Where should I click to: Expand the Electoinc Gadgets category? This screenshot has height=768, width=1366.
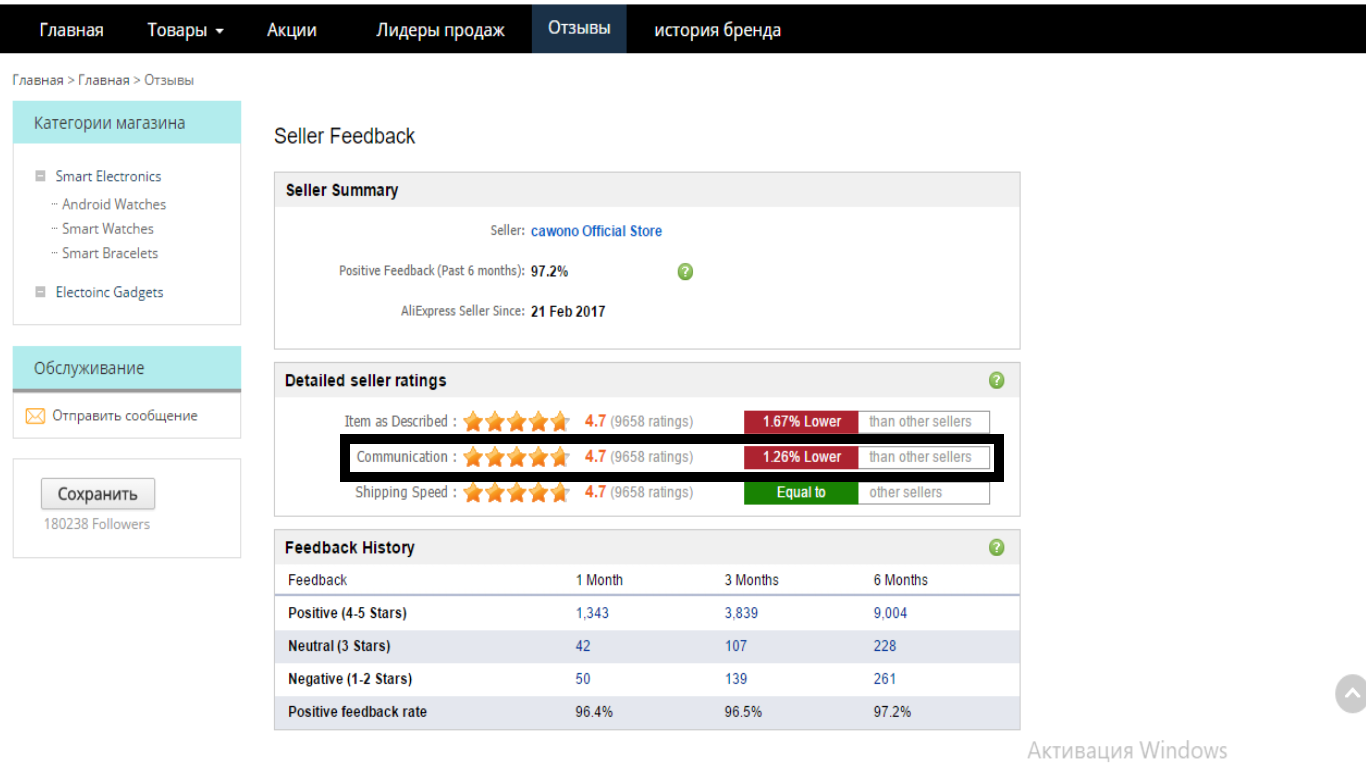(40, 292)
